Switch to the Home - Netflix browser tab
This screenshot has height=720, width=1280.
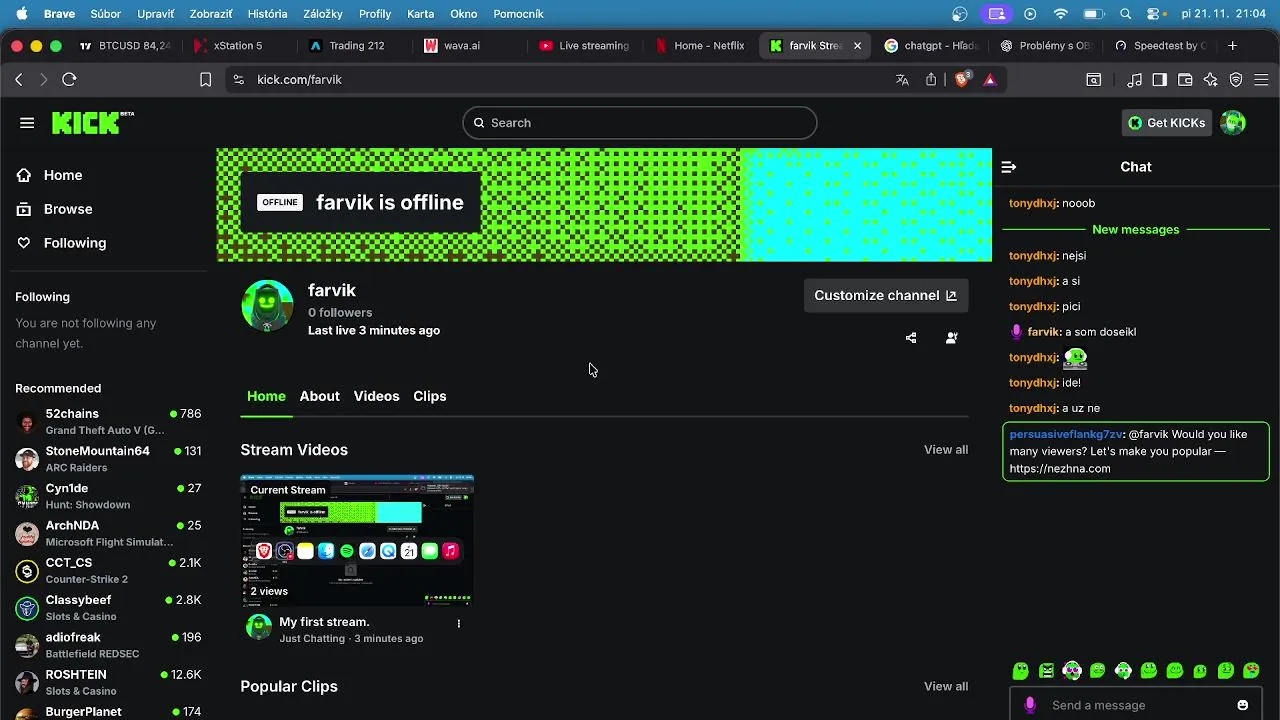pos(700,45)
